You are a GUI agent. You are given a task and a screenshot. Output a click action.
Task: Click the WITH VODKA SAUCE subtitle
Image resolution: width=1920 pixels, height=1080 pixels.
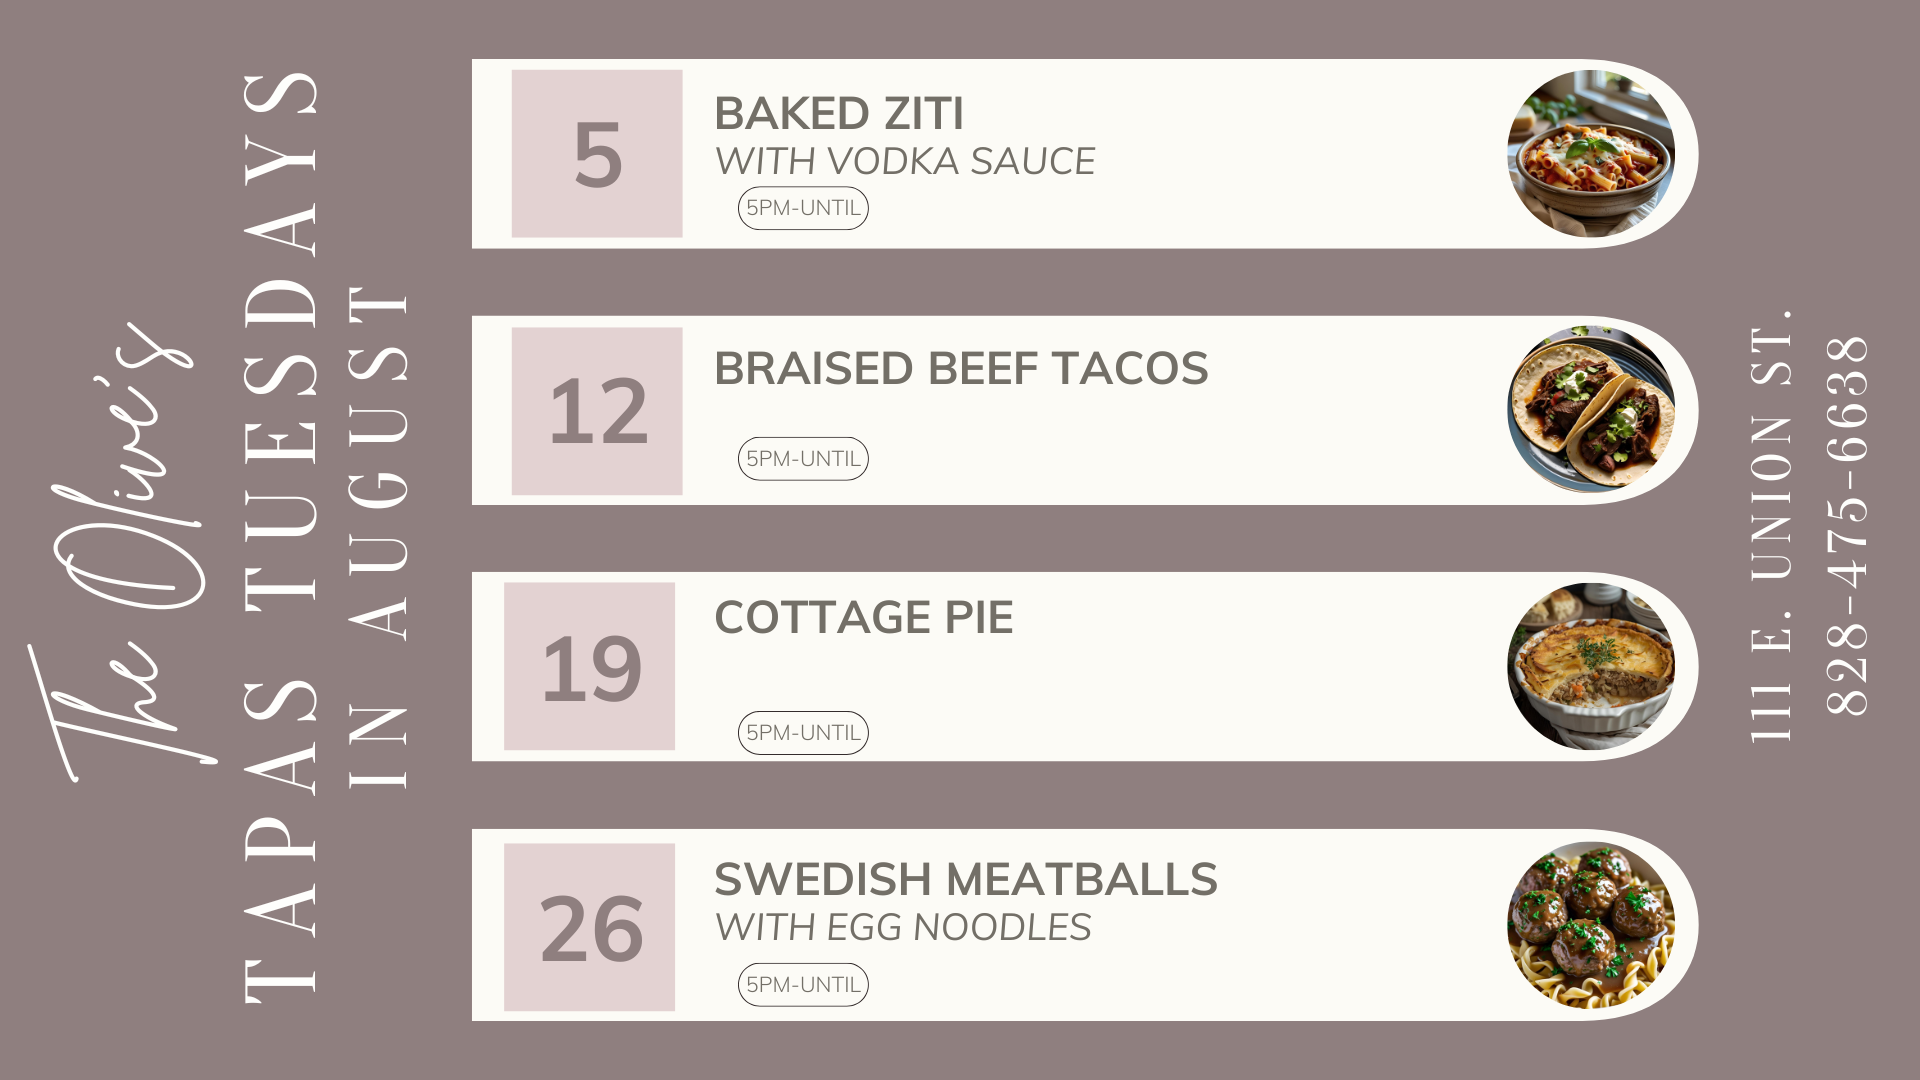(905, 161)
